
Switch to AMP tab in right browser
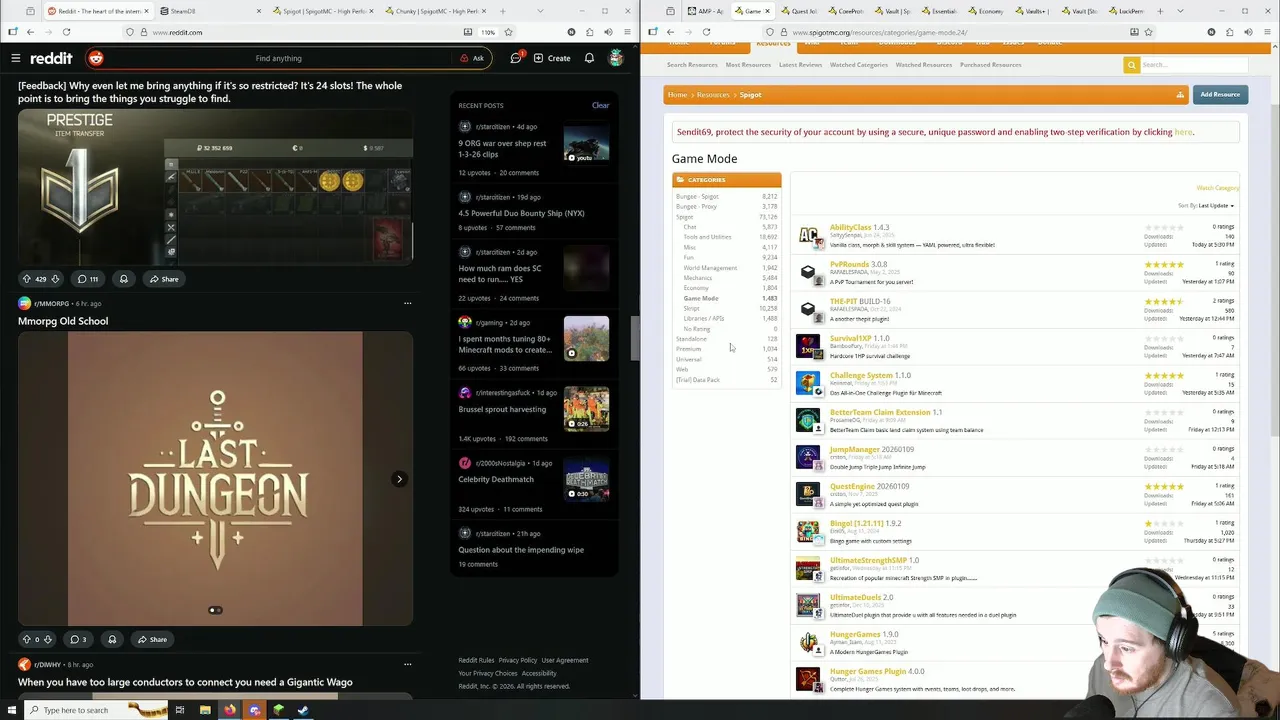[706, 11]
